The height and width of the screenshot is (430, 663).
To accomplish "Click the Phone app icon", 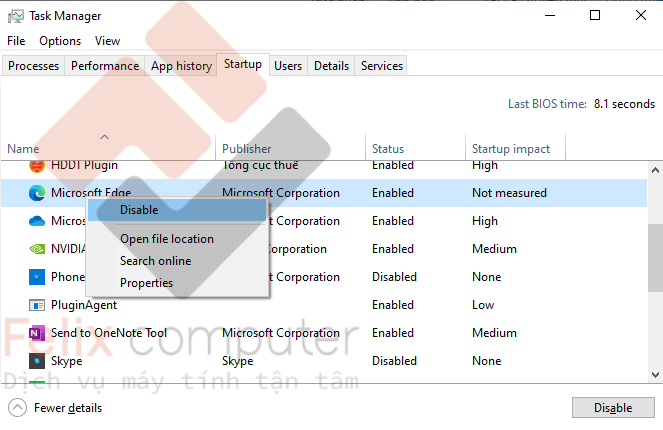I will [x=37, y=277].
